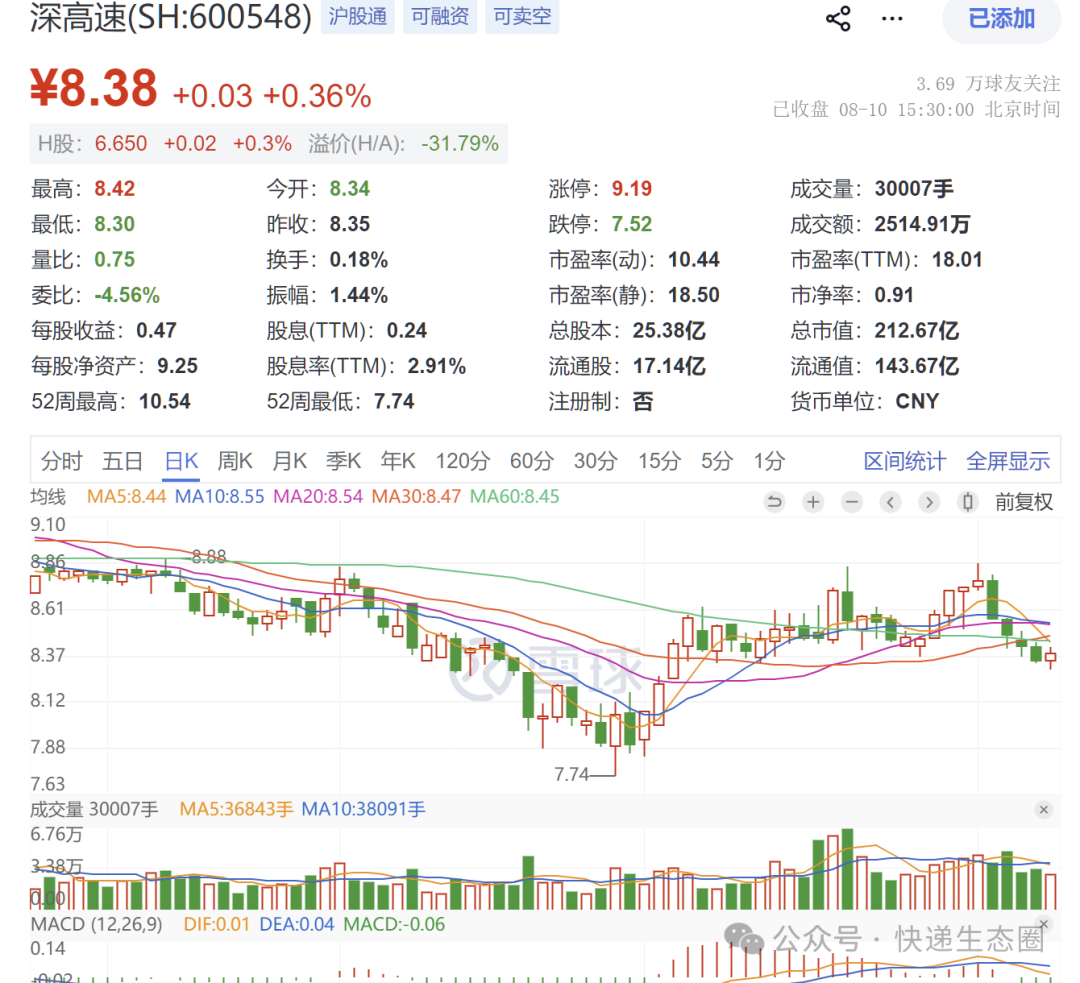Close the 成交量 volume indicator panel
Image resolution: width=1080 pixels, height=983 pixels.
[x=1043, y=809]
